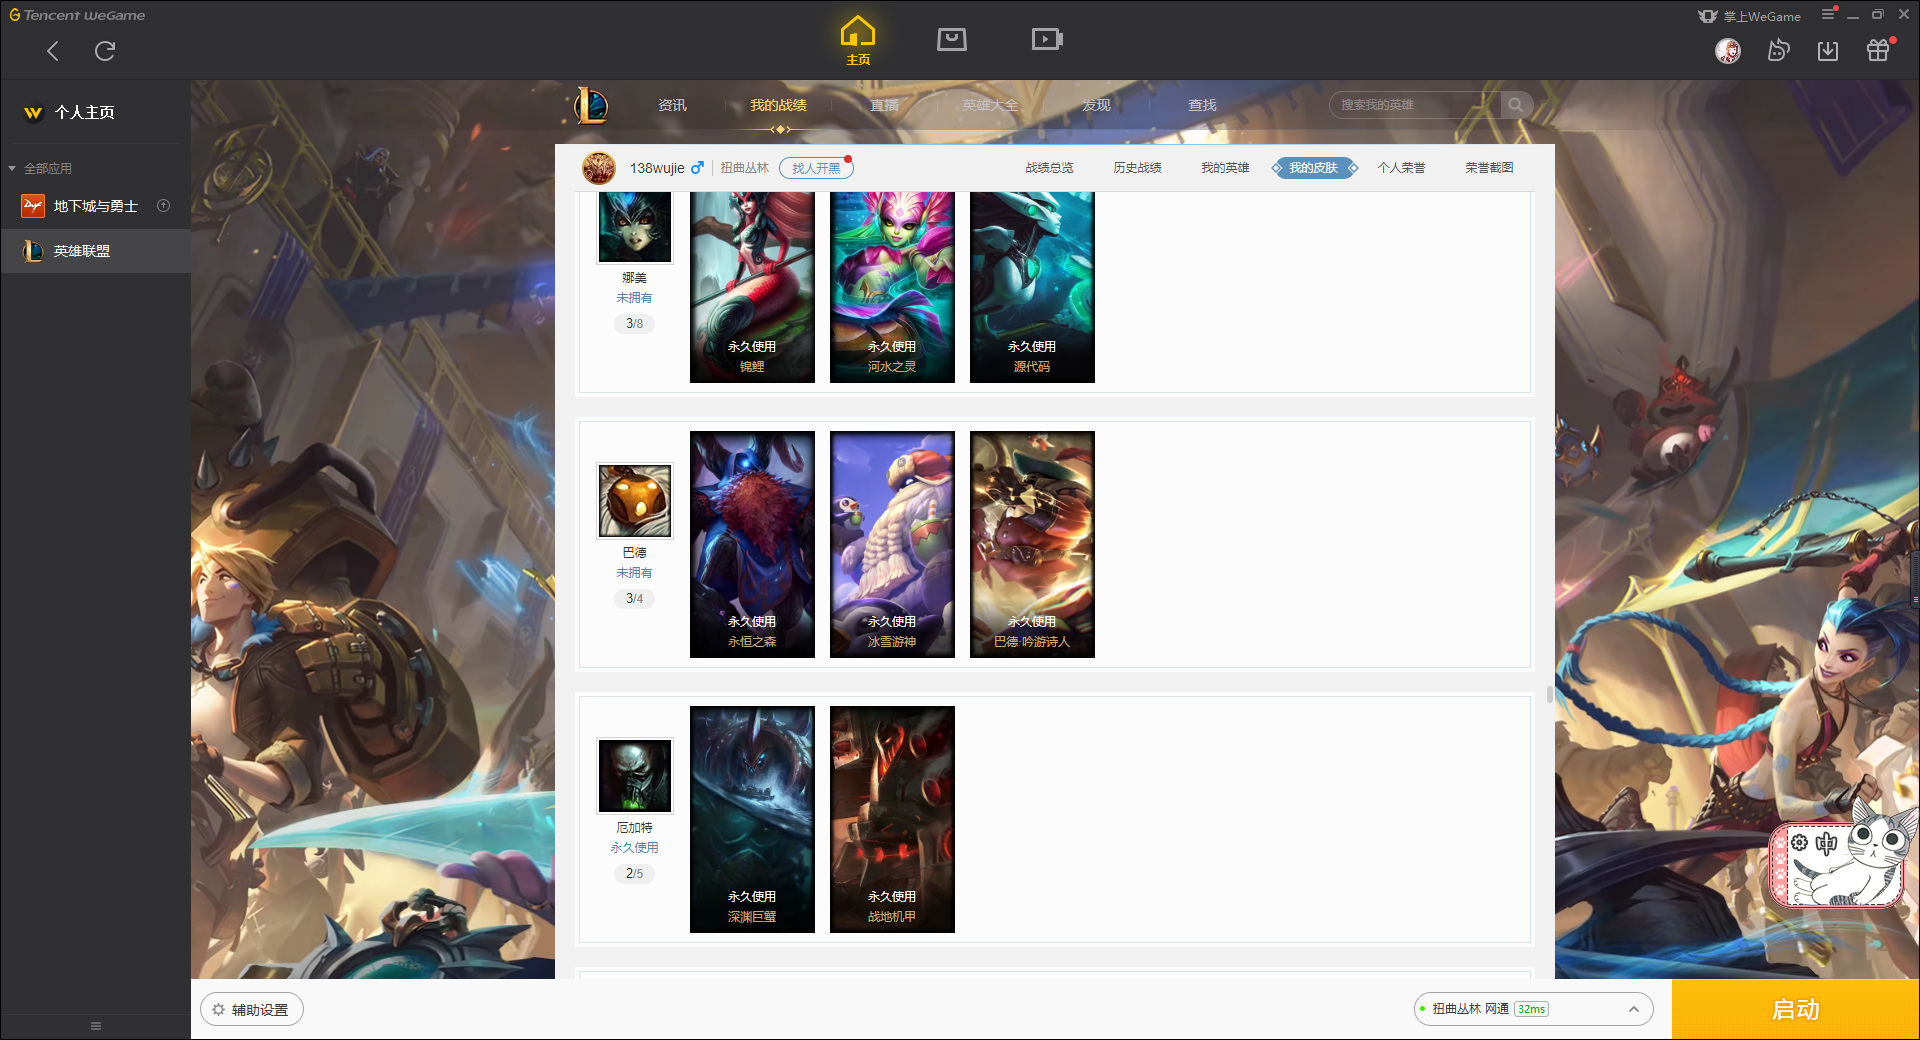Switch to 荣誉截图 sub-tab
The width and height of the screenshot is (1920, 1040).
(1489, 168)
